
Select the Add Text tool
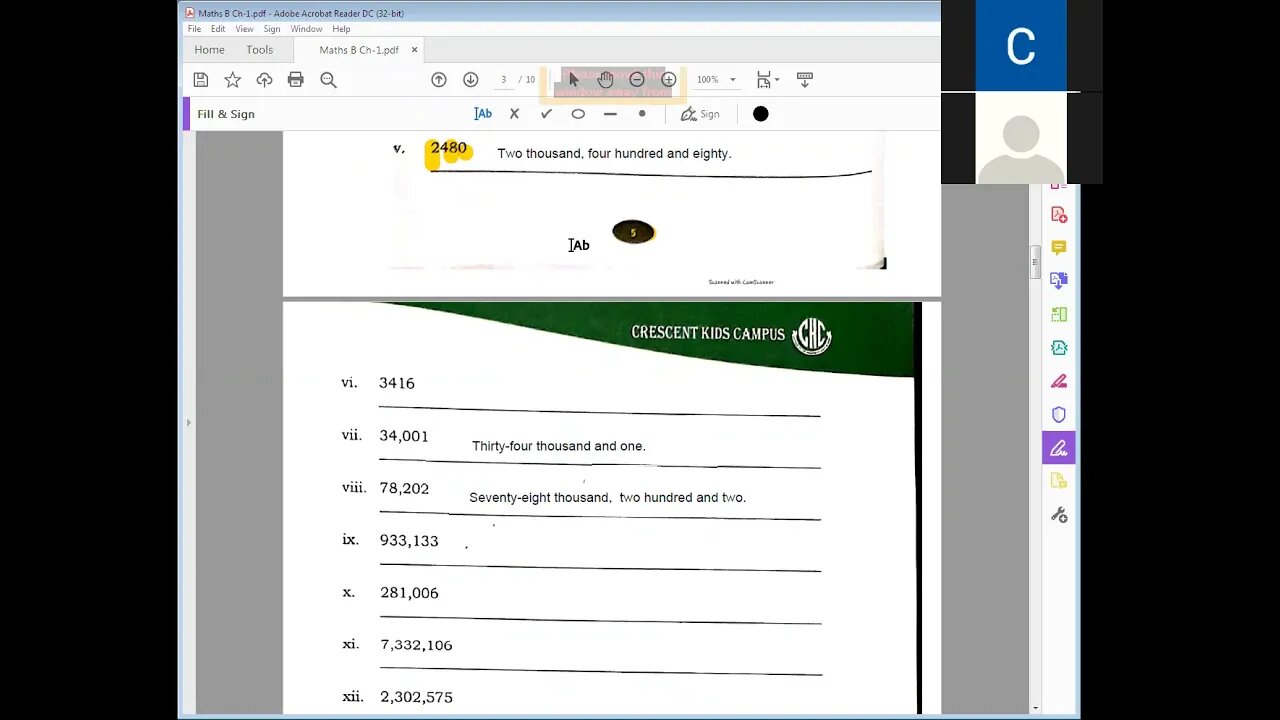[x=483, y=114]
